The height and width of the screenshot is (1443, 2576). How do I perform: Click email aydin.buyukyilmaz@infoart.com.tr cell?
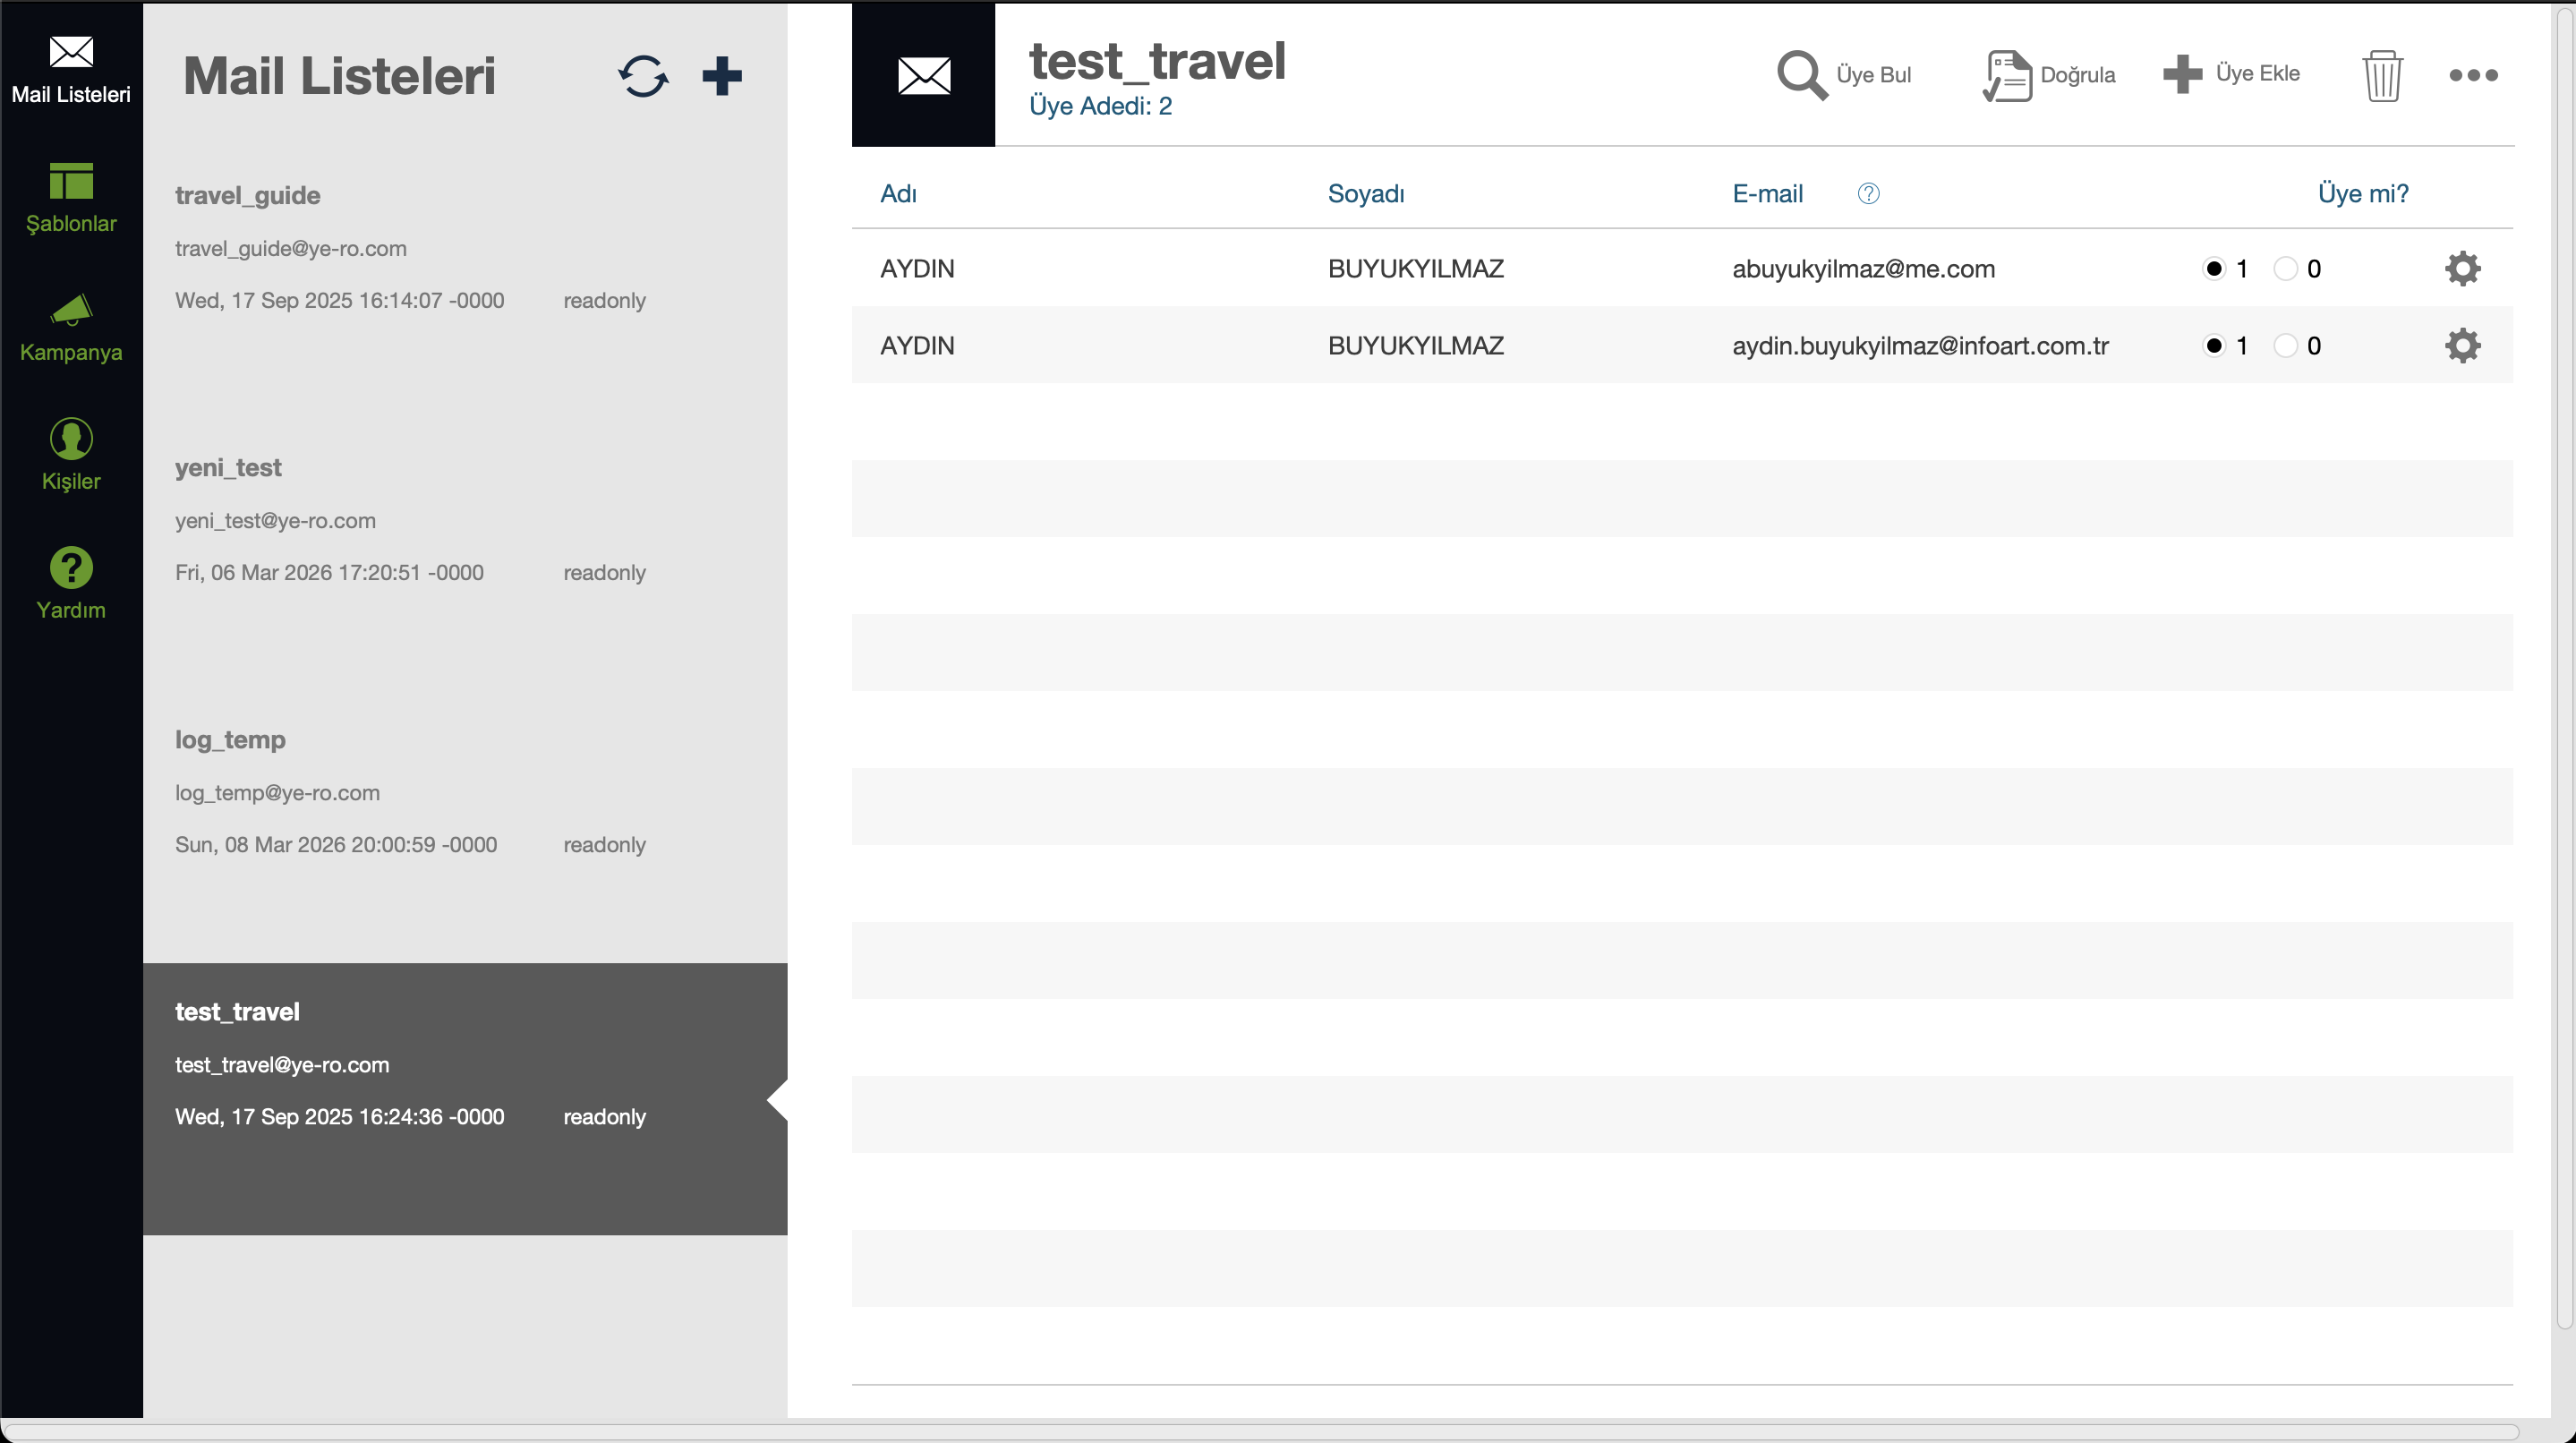pyautogui.click(x=1920, y=346)
